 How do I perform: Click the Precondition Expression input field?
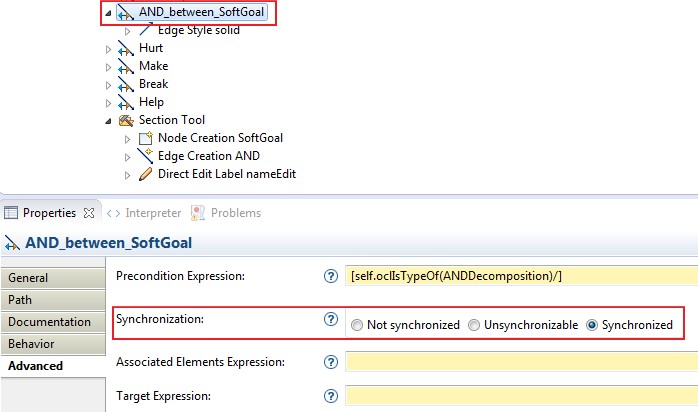[x=520, y=276]
